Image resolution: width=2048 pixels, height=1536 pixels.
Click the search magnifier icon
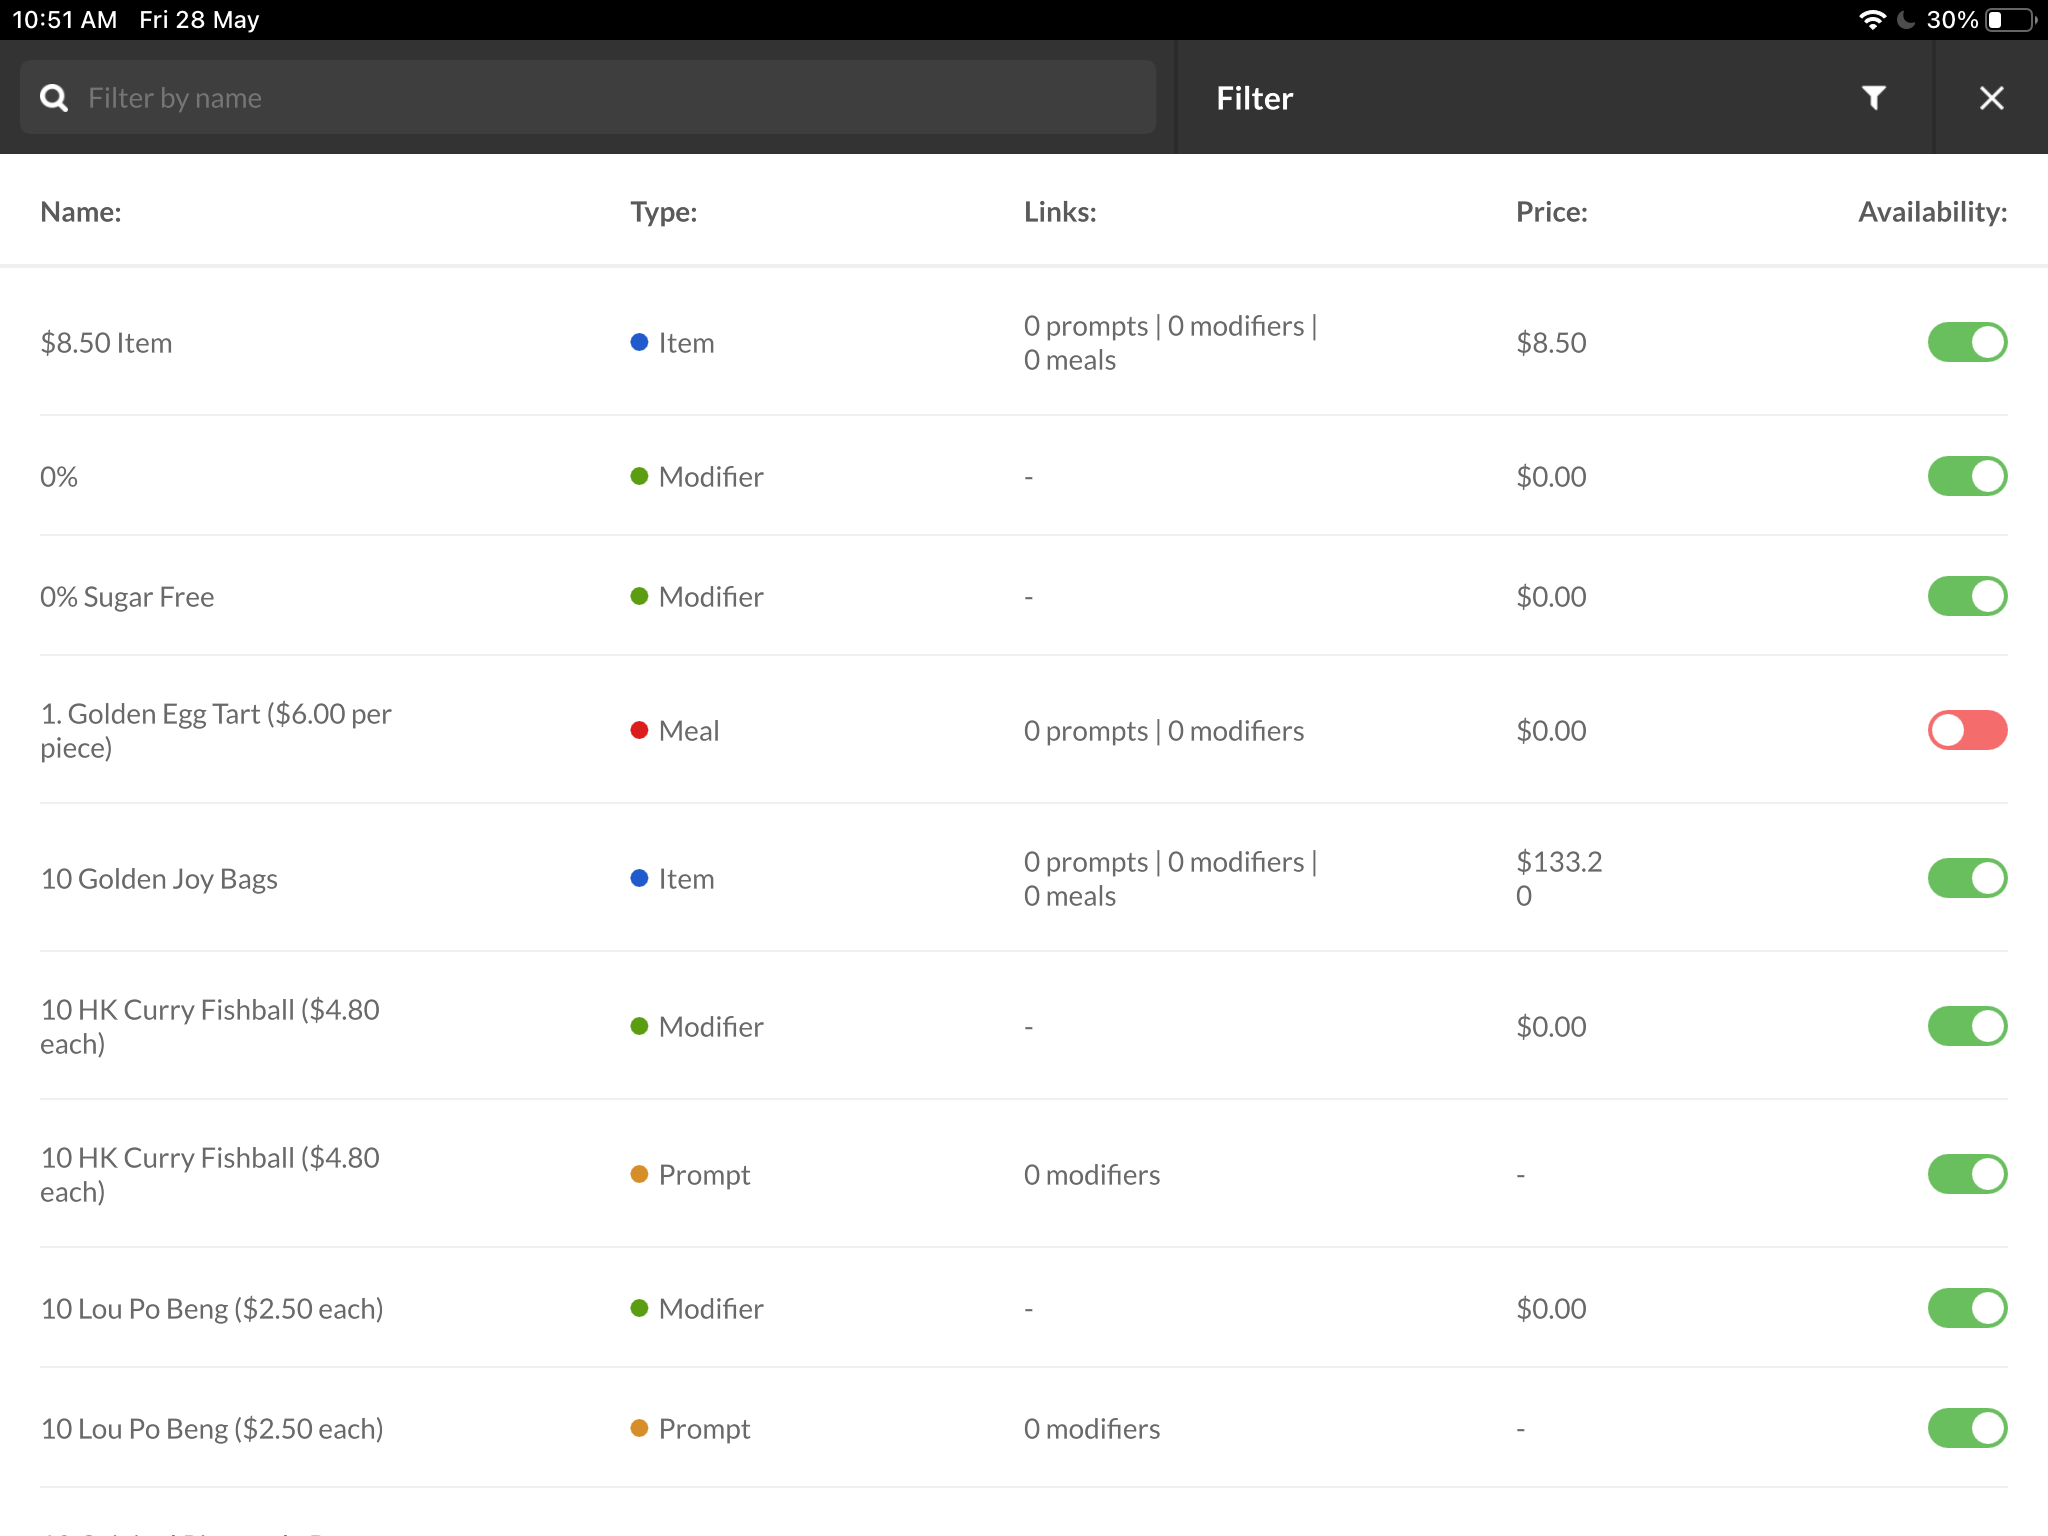(x=54, y=98)
